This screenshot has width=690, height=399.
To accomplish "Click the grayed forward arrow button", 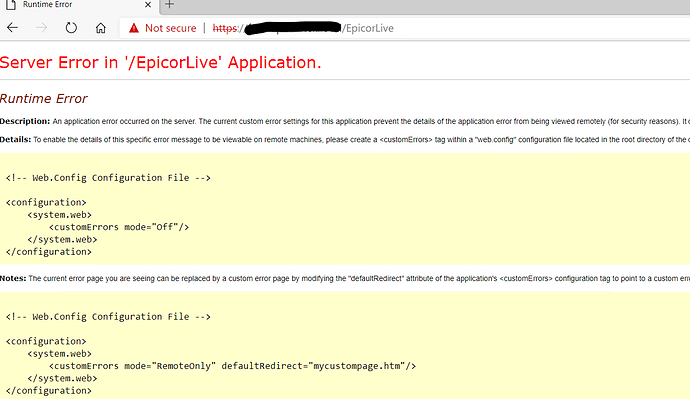I will (x=41, y=28).
